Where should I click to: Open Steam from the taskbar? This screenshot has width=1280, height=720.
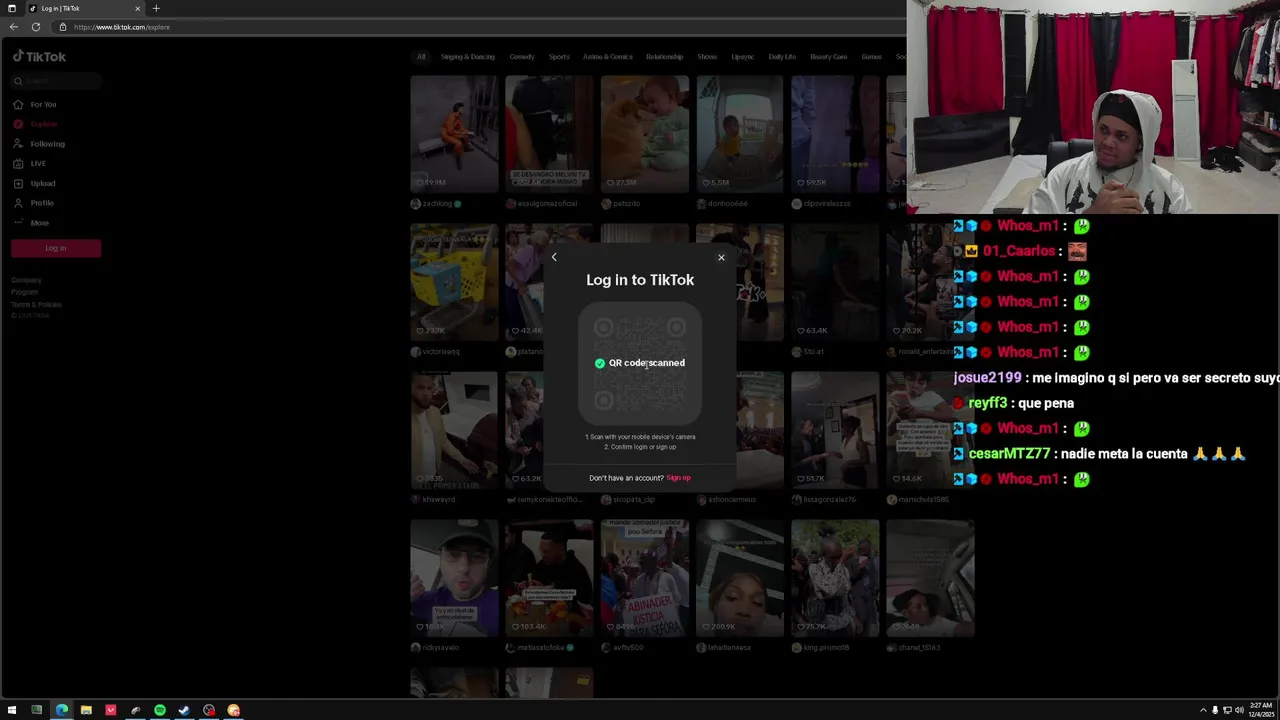click(x=184, y=710)
